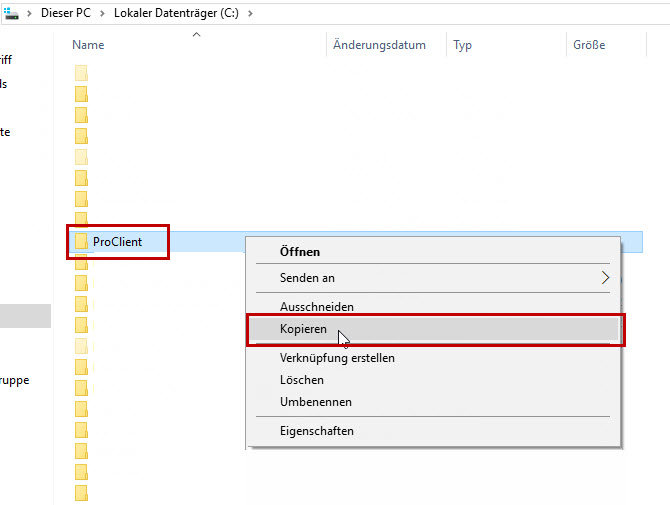Sort files by the Größe column
Viewport: 670px width, 505px height.
coord(589,45)
